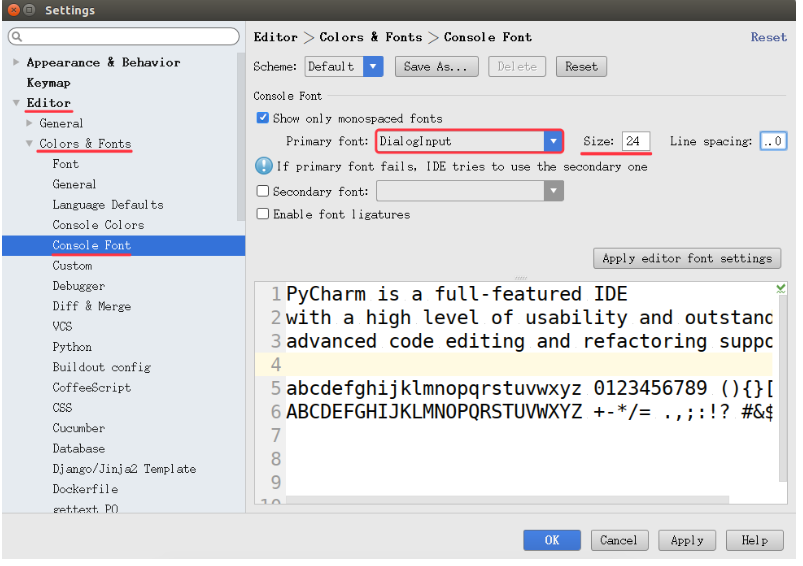This screenshot has width=803, height=566.
Task: Click into the settings search box
Action: tap(123, 36)
